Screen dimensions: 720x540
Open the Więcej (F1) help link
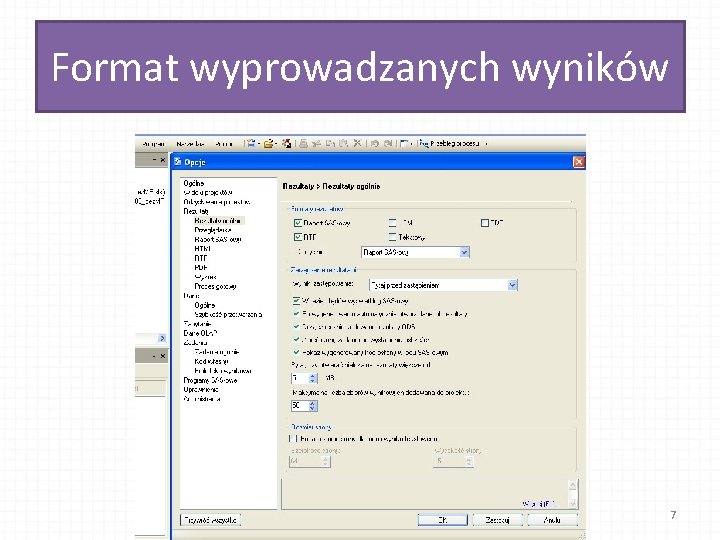point(539,504)
